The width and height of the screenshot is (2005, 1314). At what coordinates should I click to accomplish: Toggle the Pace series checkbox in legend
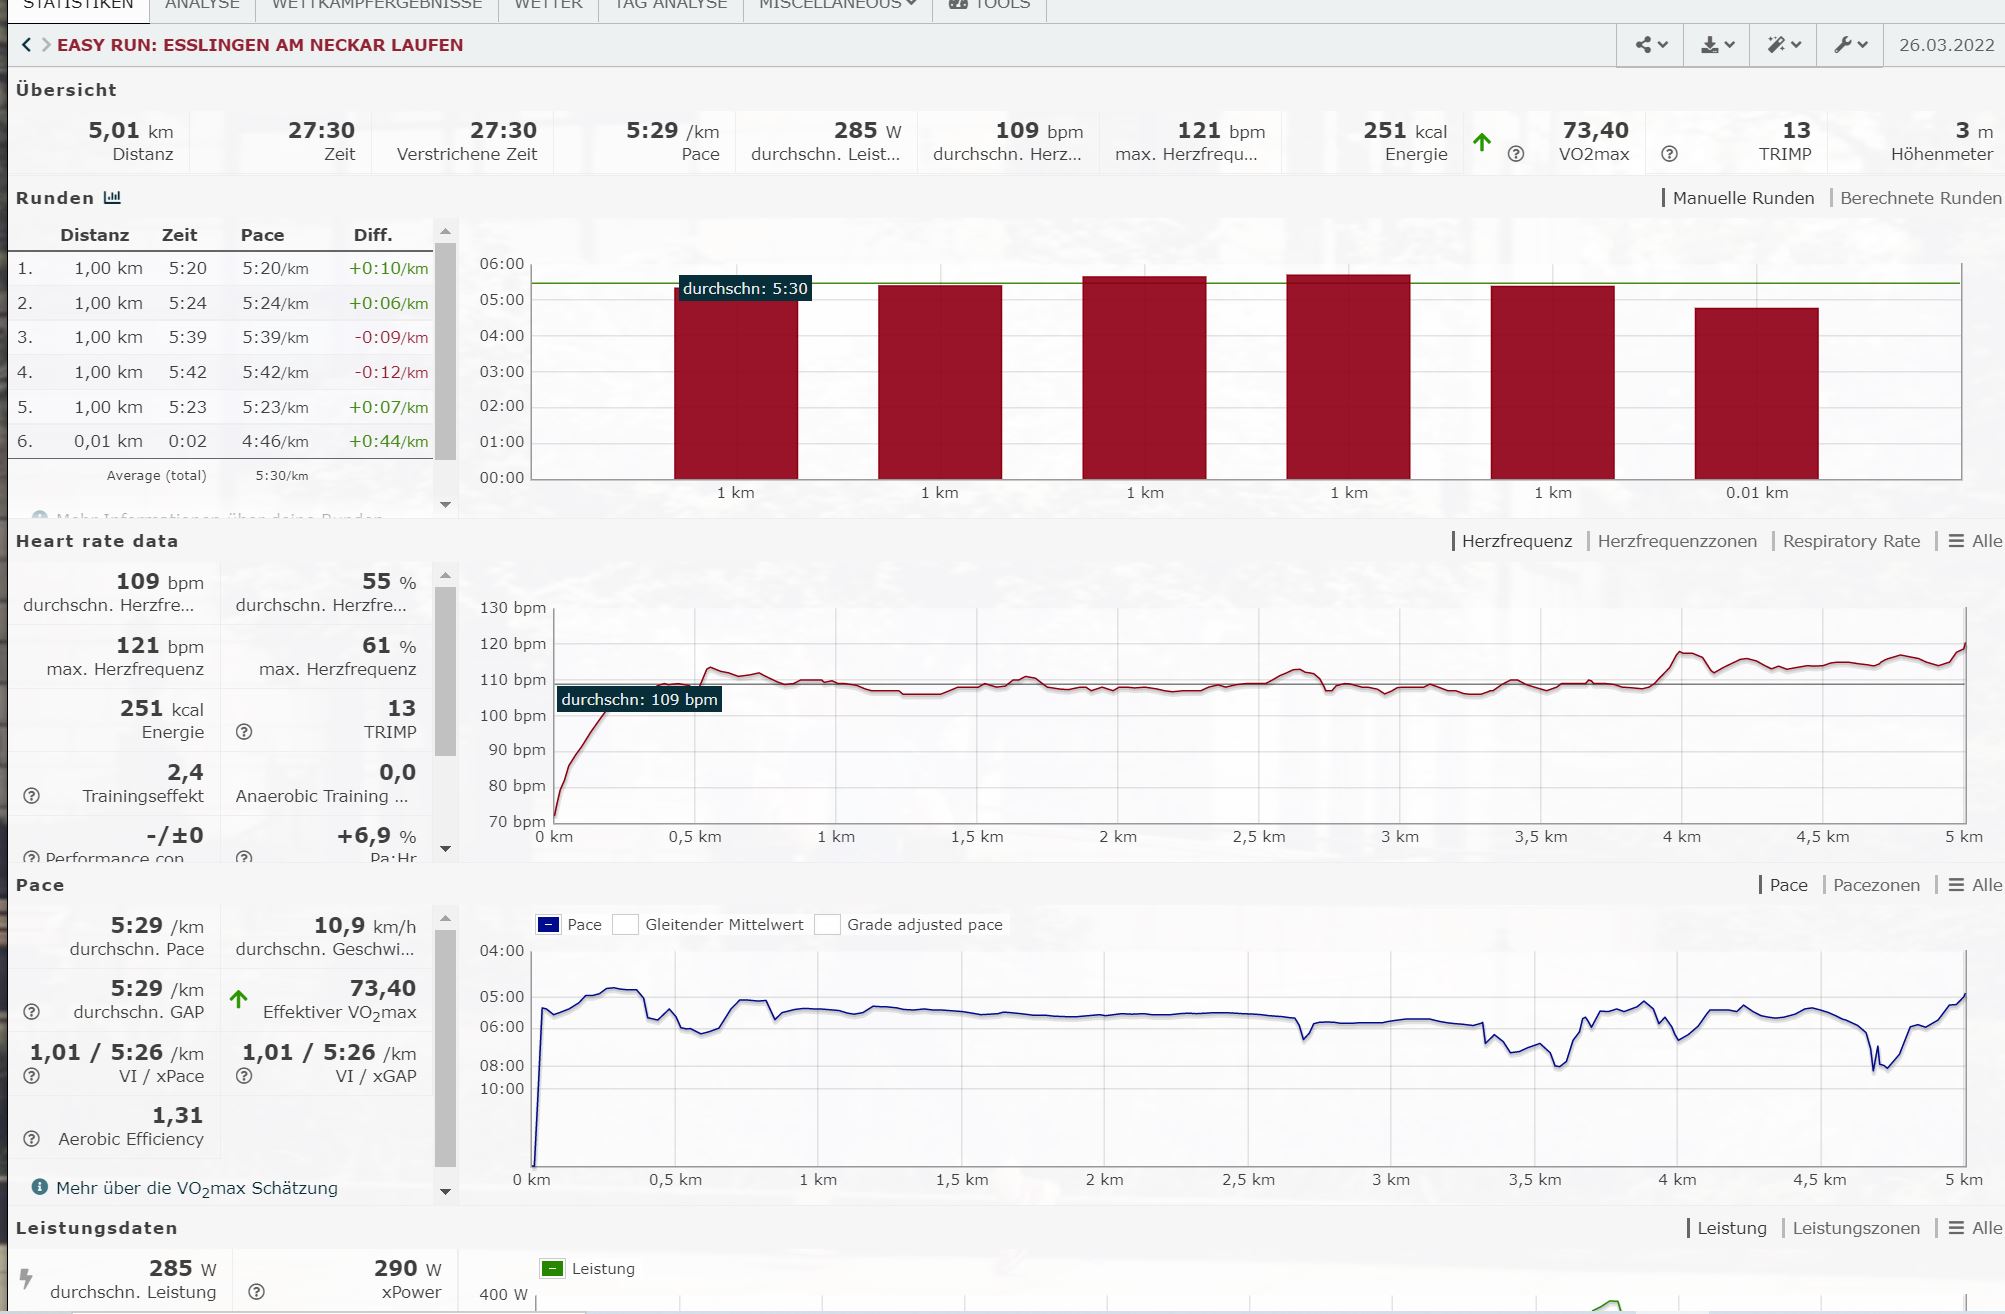click(x=548, y=924)
